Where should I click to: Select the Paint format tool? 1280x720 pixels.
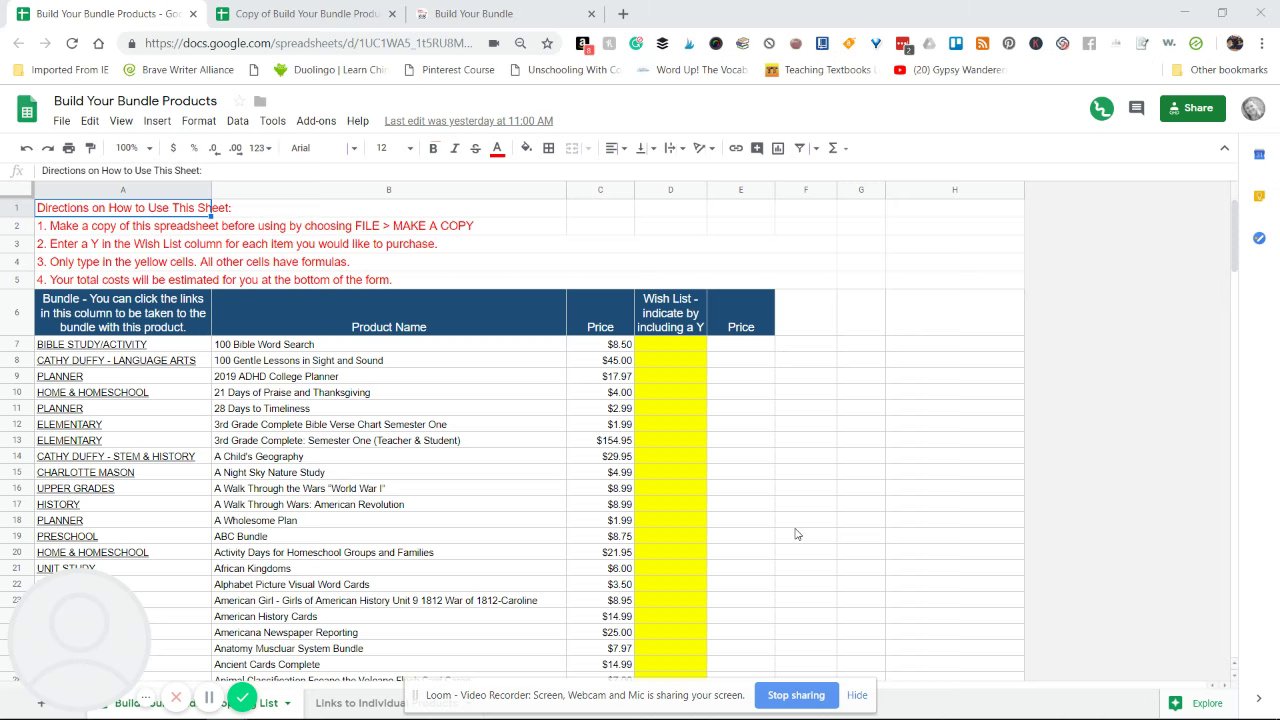90,148
